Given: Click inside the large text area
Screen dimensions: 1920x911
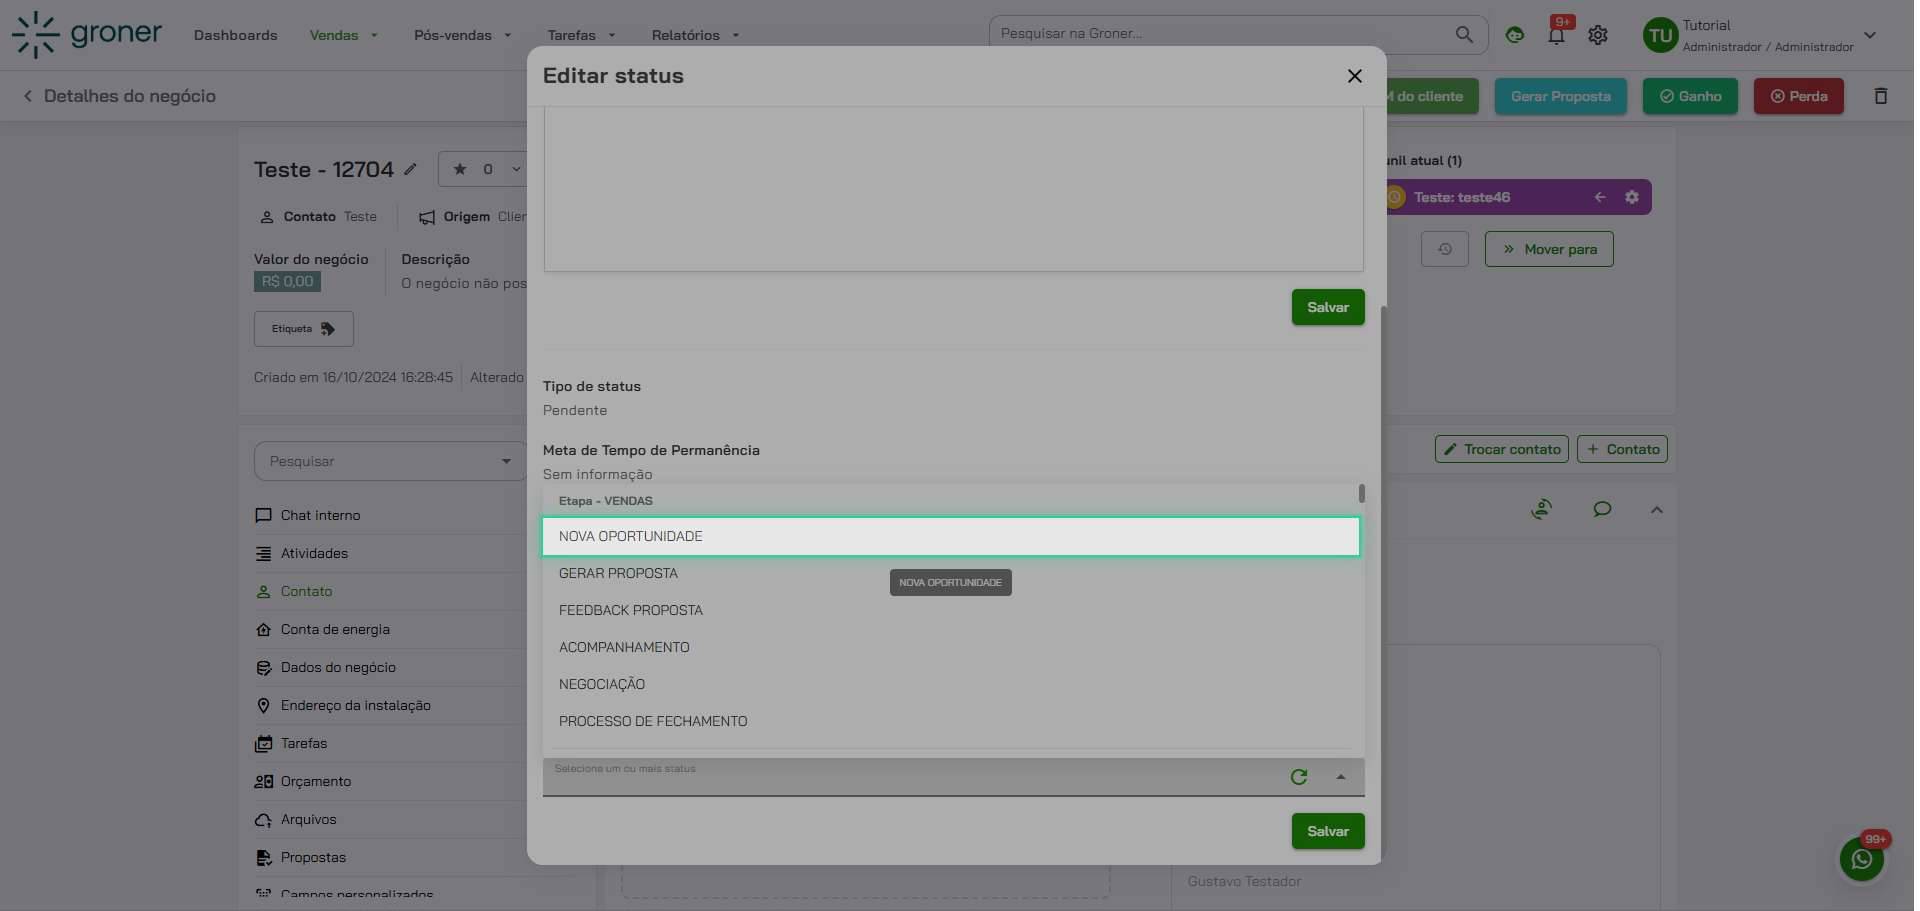Looking at the screenshot, I should pyautogui.click(x=953, y=188).
